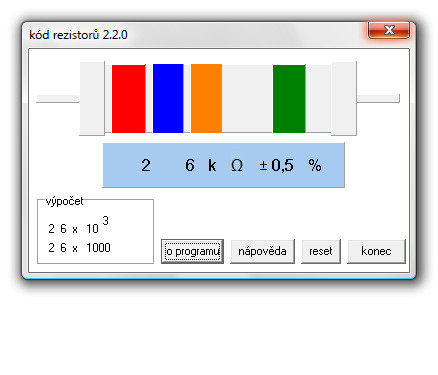
Task: Click digit 2 in the blue result panel
Action: (146, 165)
